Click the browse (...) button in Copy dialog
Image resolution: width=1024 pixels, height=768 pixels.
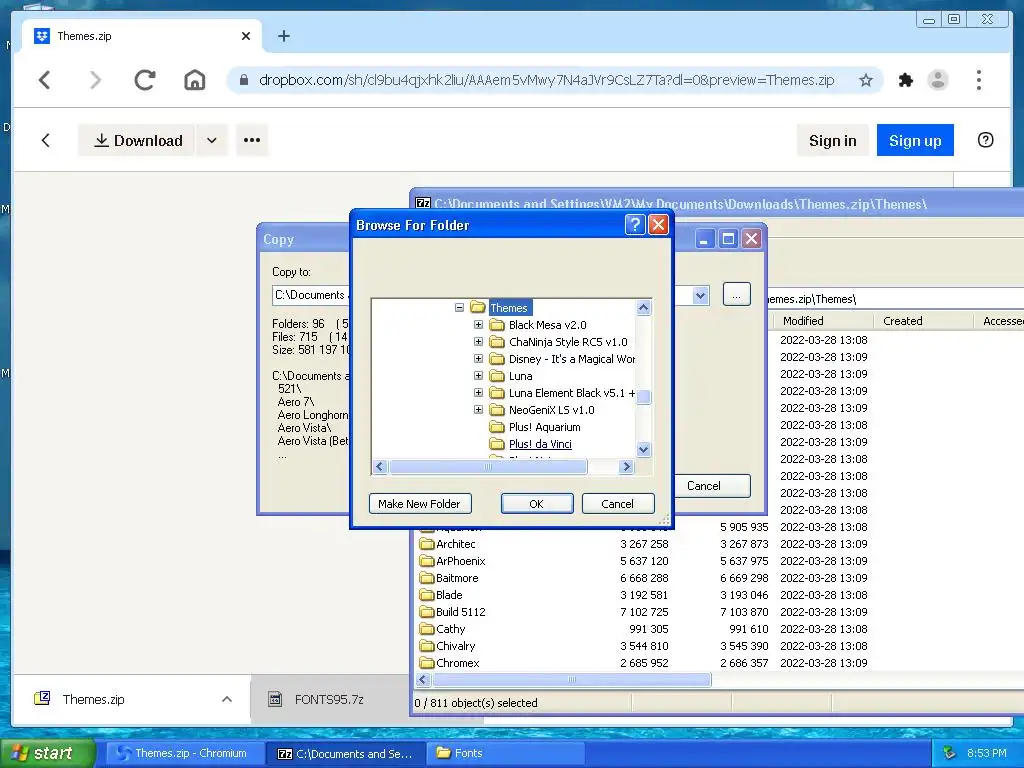736,295
